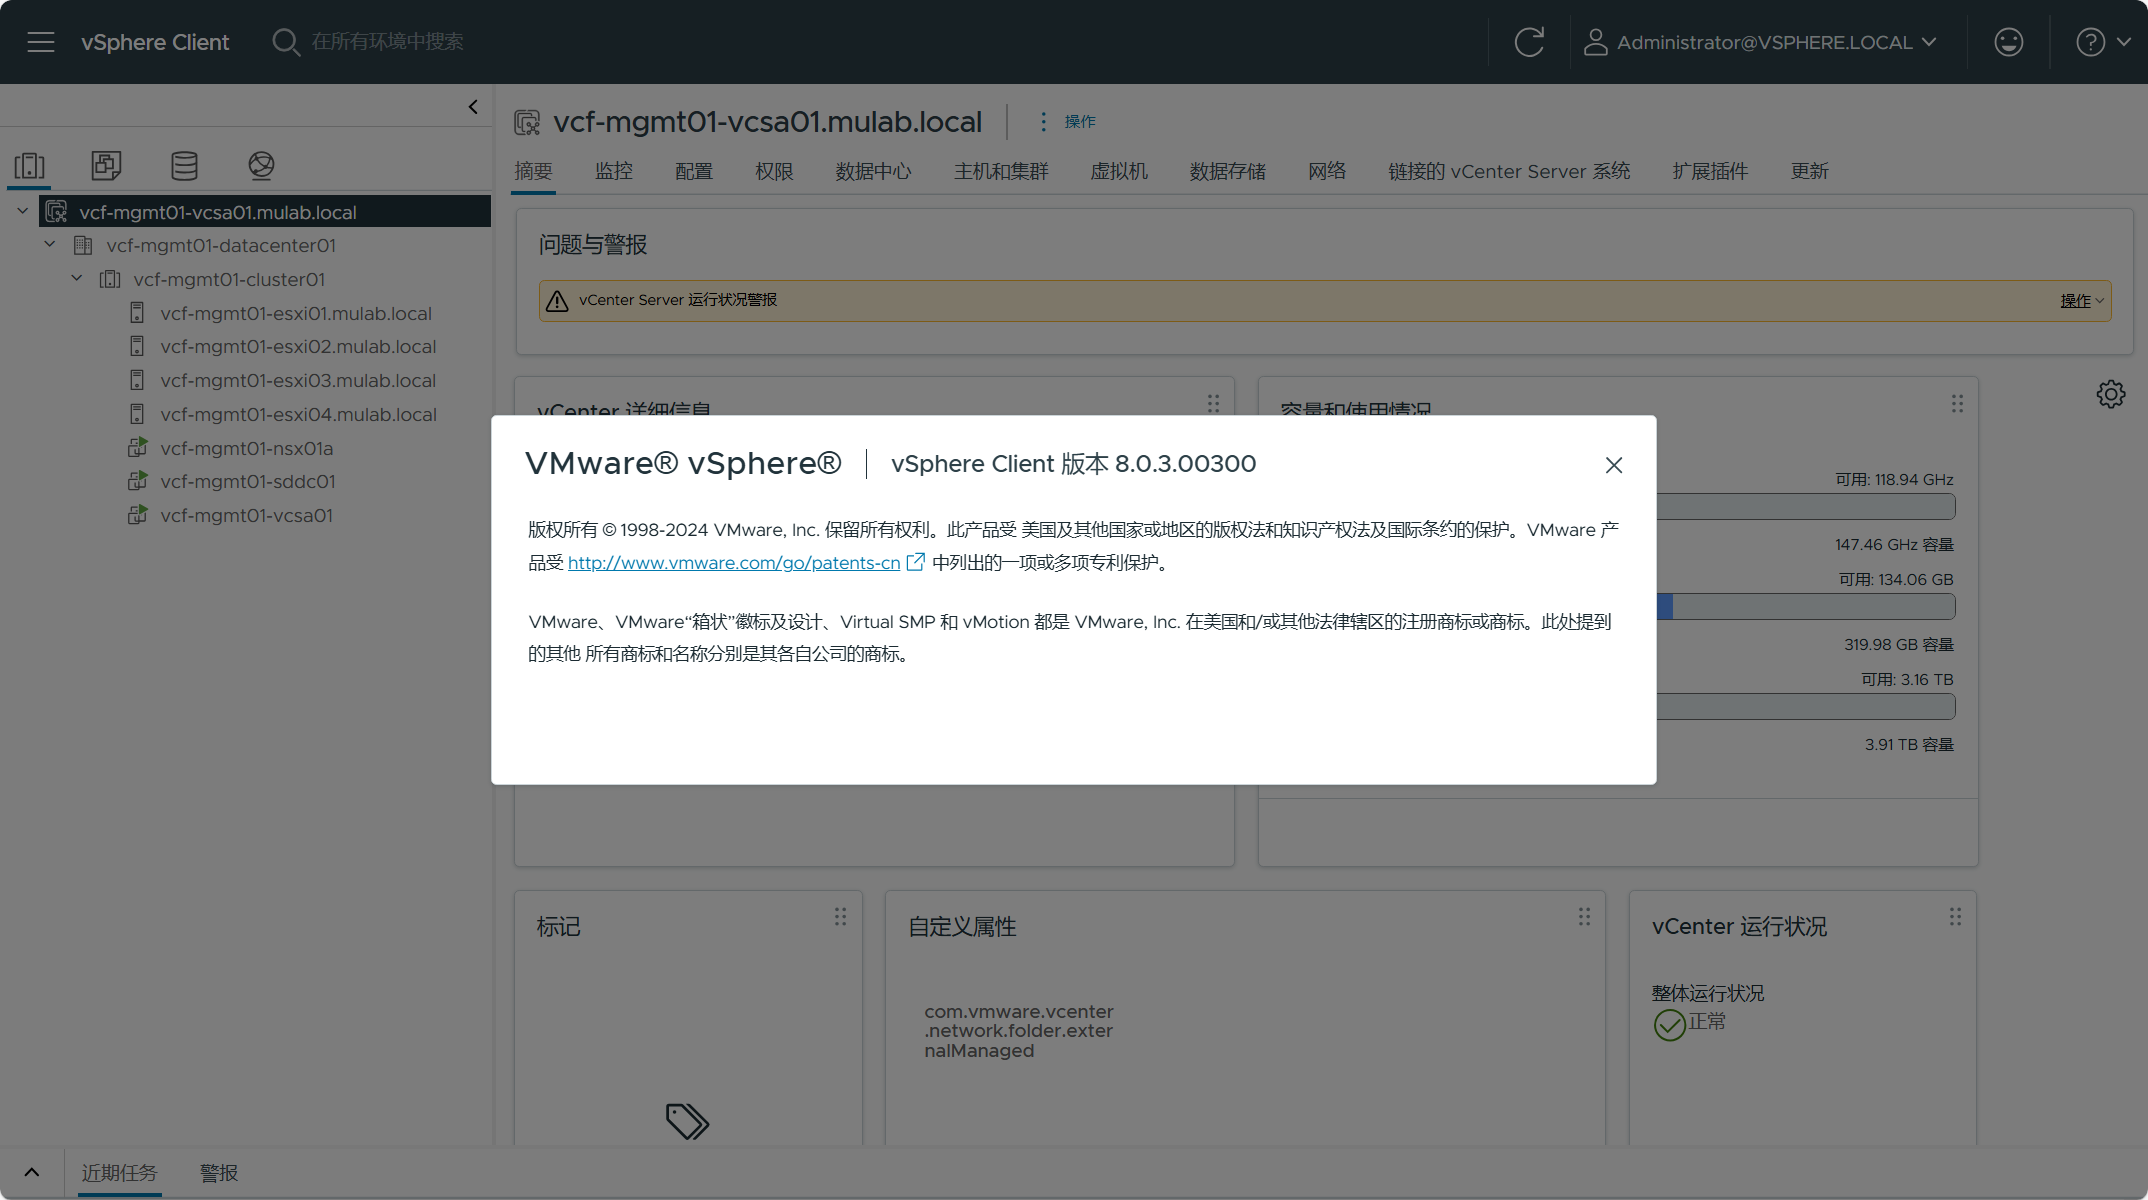The height and width of the screenshot is (1200, 2148).
Task: Click the vSphere Client title logo text
Action: (x=155, y=42)
